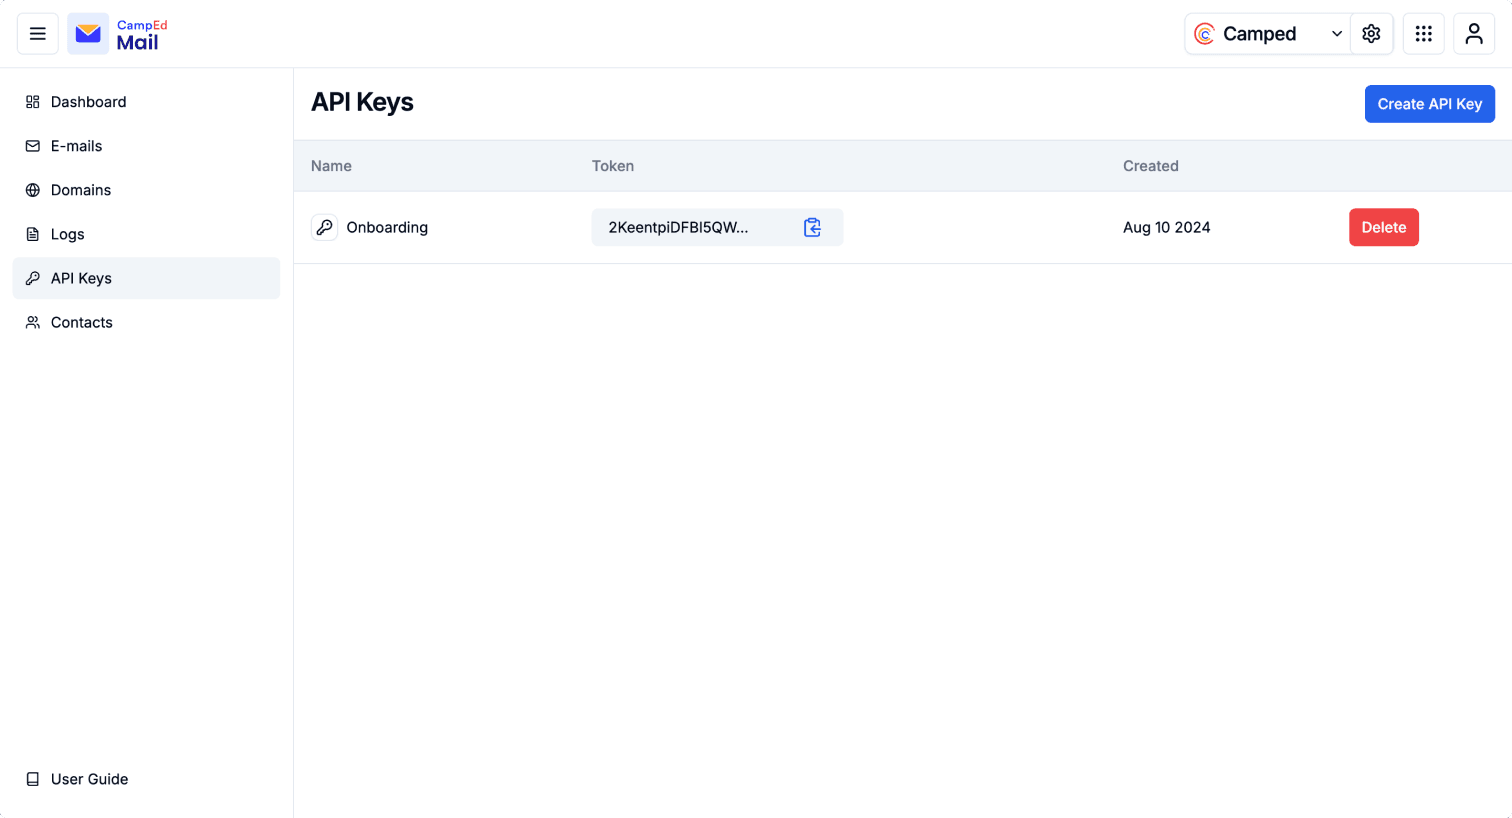Click the 2KeentpiDFBI5QW token field

(x=717, y=227)
